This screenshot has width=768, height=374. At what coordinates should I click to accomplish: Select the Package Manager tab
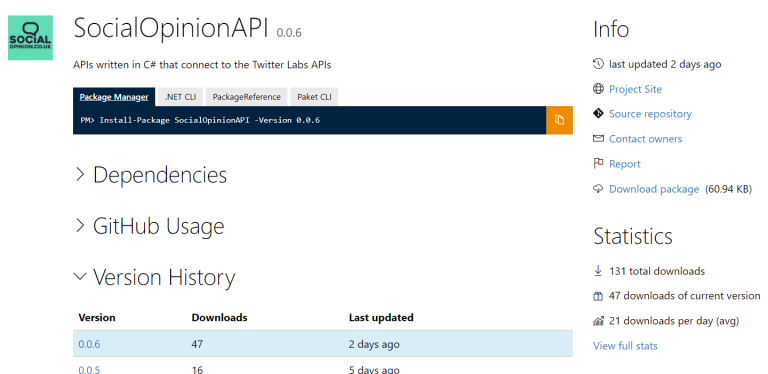pyautogui.click(x=114, y=96)
